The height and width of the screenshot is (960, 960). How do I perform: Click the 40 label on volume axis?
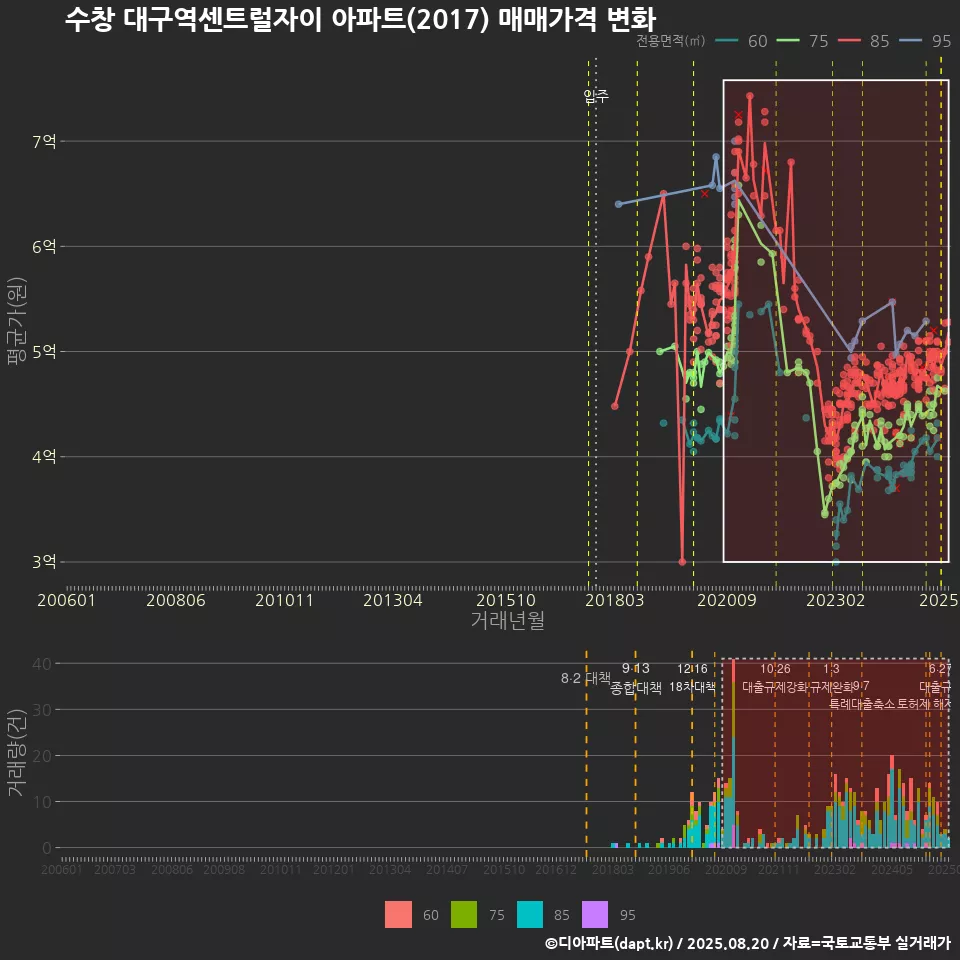(x=42, y=664)
